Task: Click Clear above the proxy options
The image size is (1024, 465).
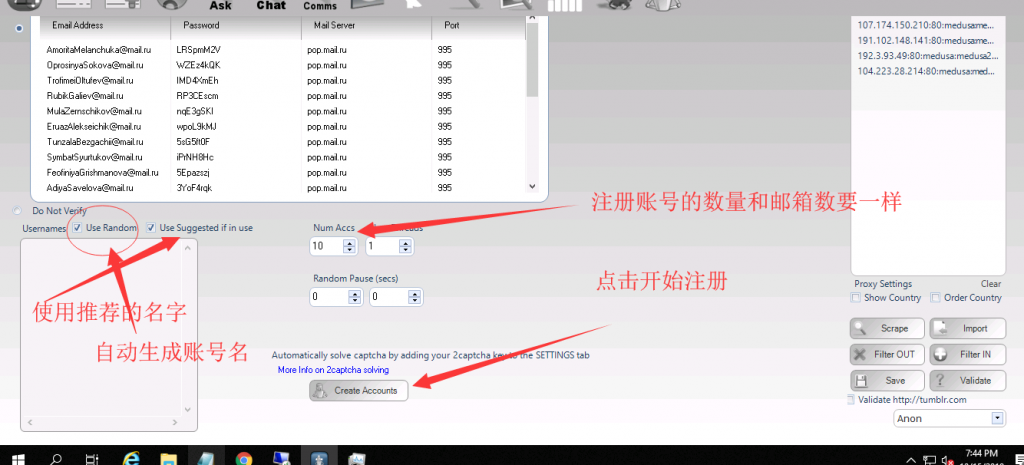Action: tap(991, 284)
